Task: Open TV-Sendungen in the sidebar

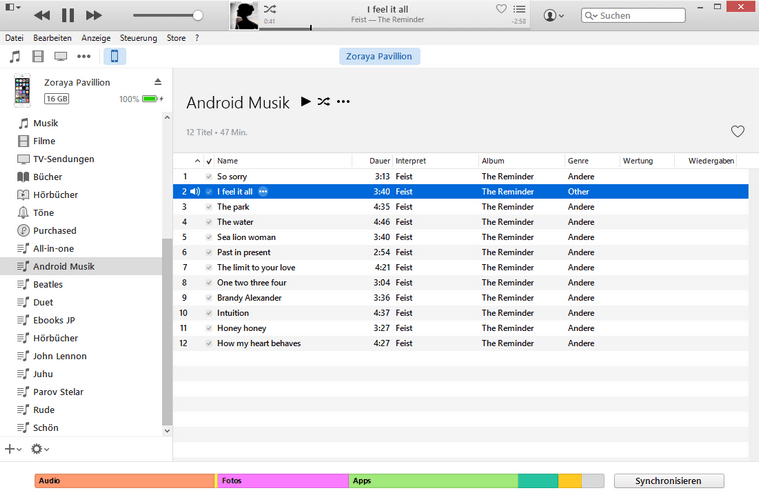Action: click(x=63, y=159)
